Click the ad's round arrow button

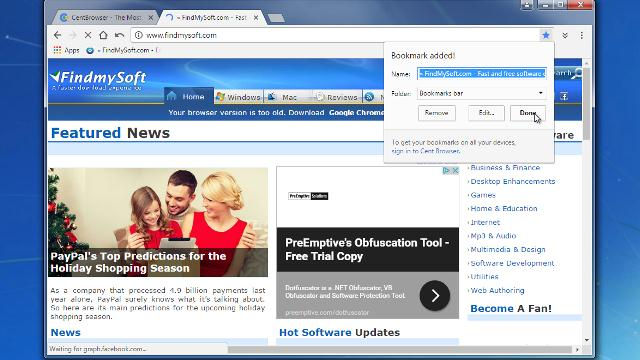coord(435,296)
